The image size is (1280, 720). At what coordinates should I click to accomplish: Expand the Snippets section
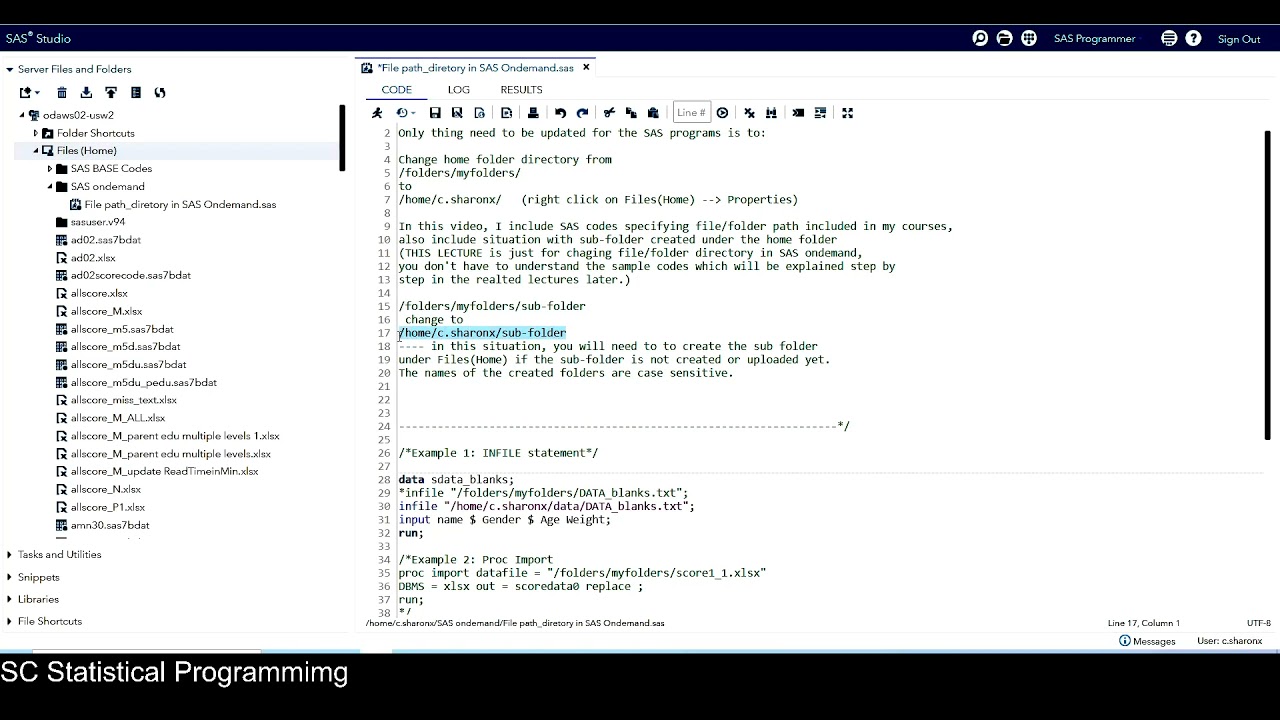coord(9,577)
